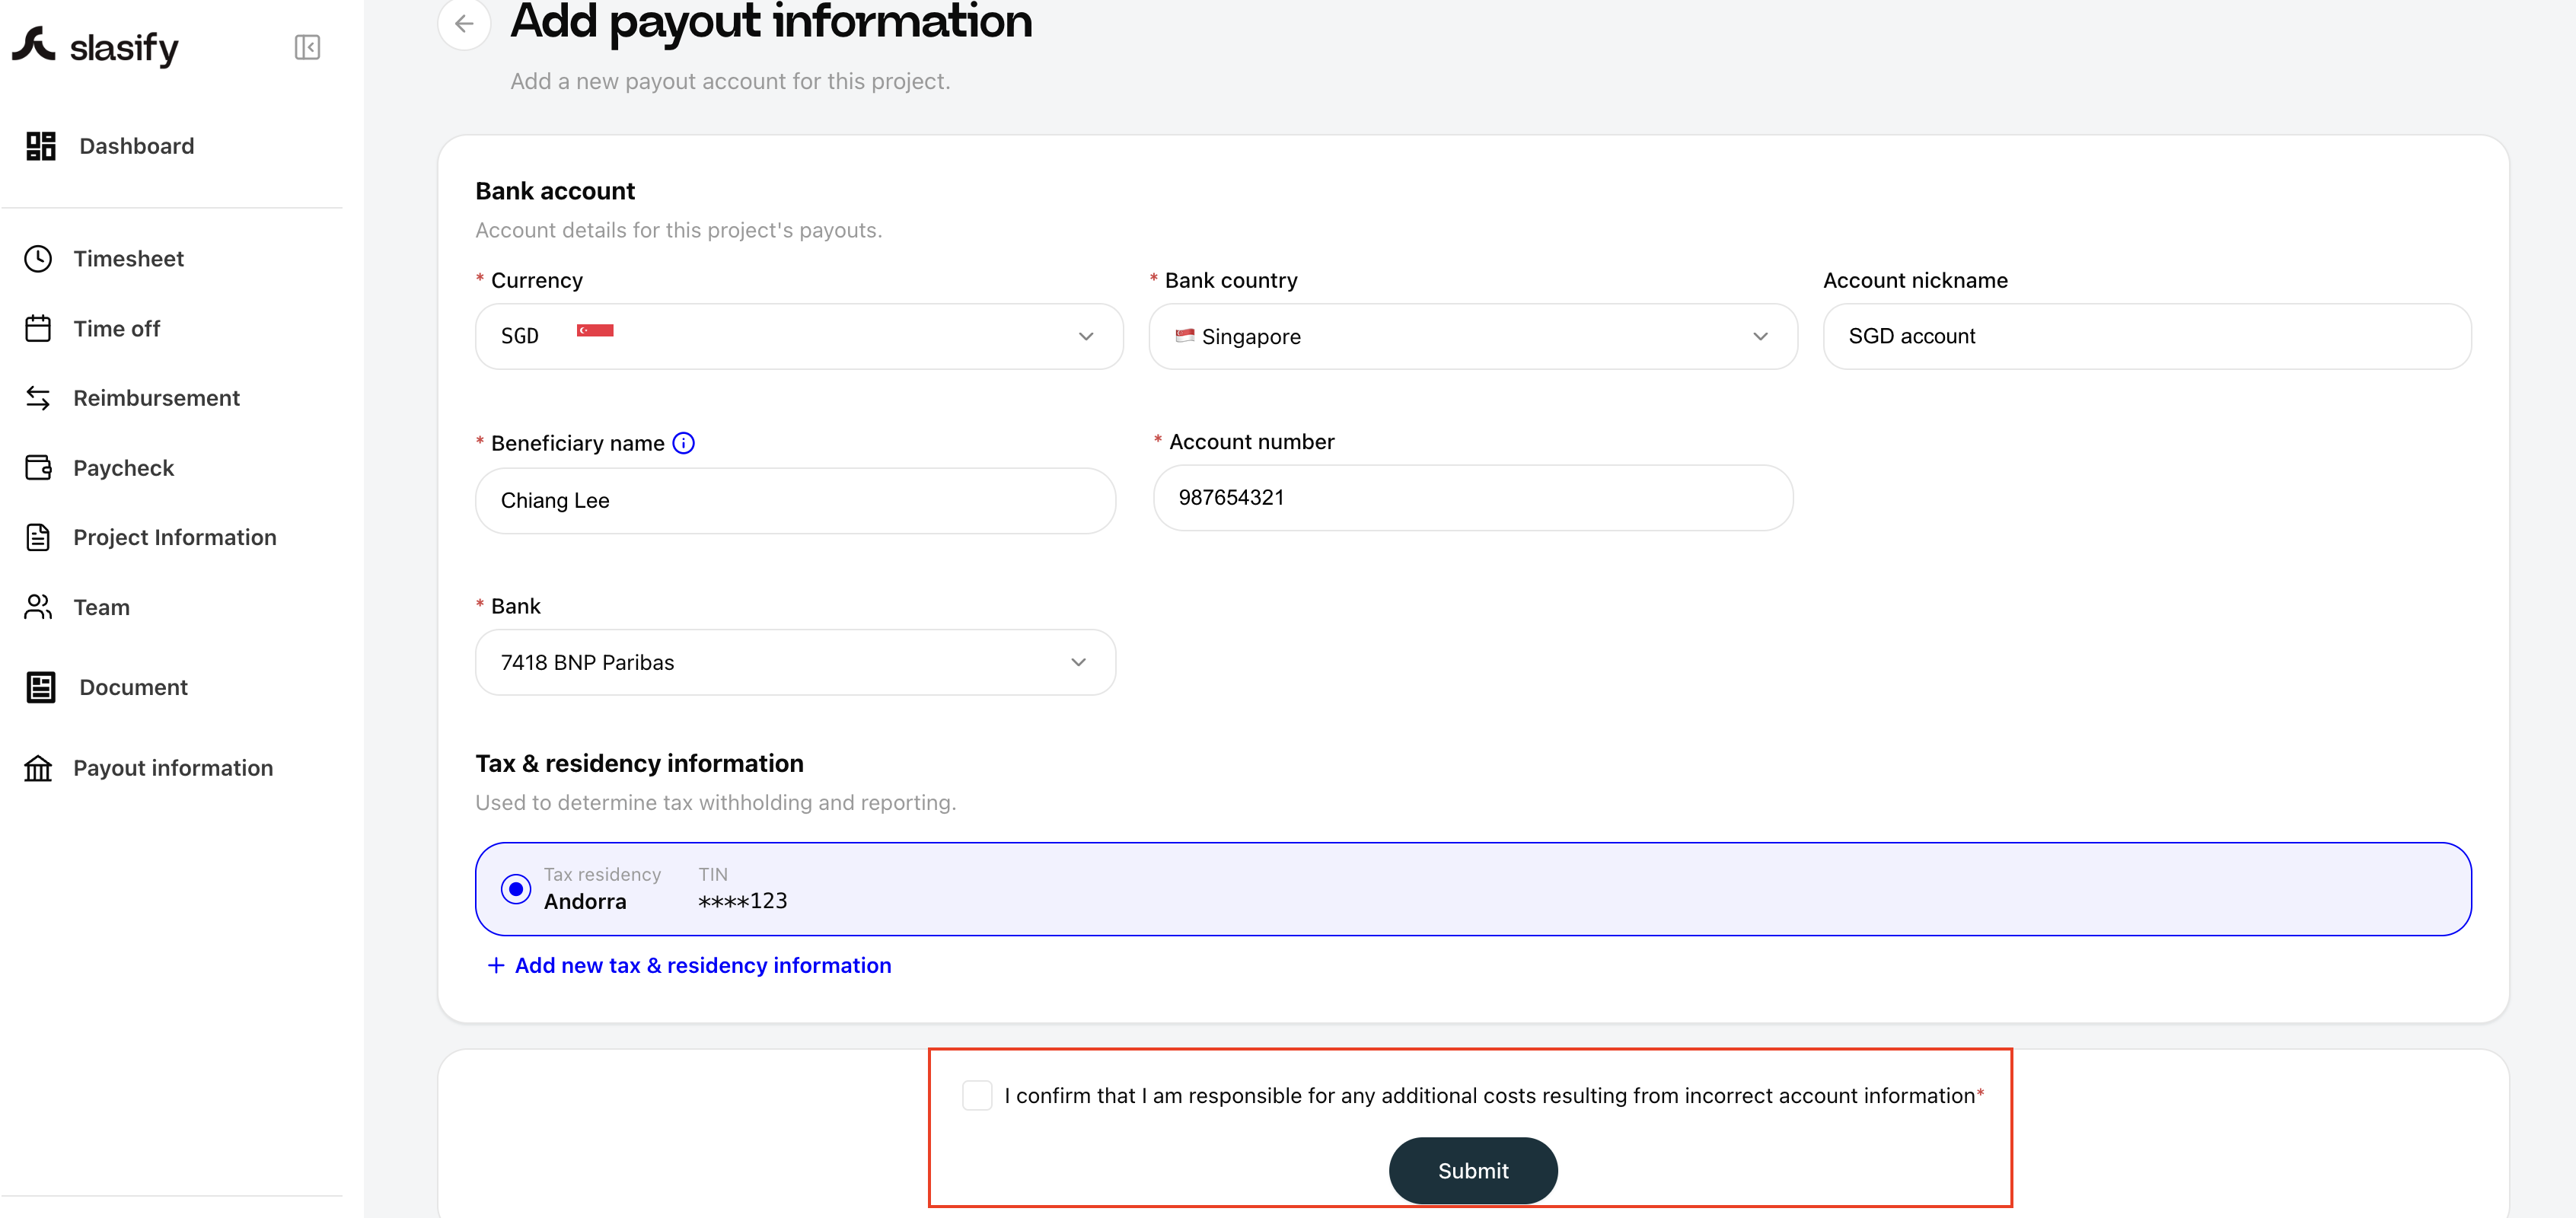
Task: Click the Timesheet clock icon
Action: click(38, 259)
